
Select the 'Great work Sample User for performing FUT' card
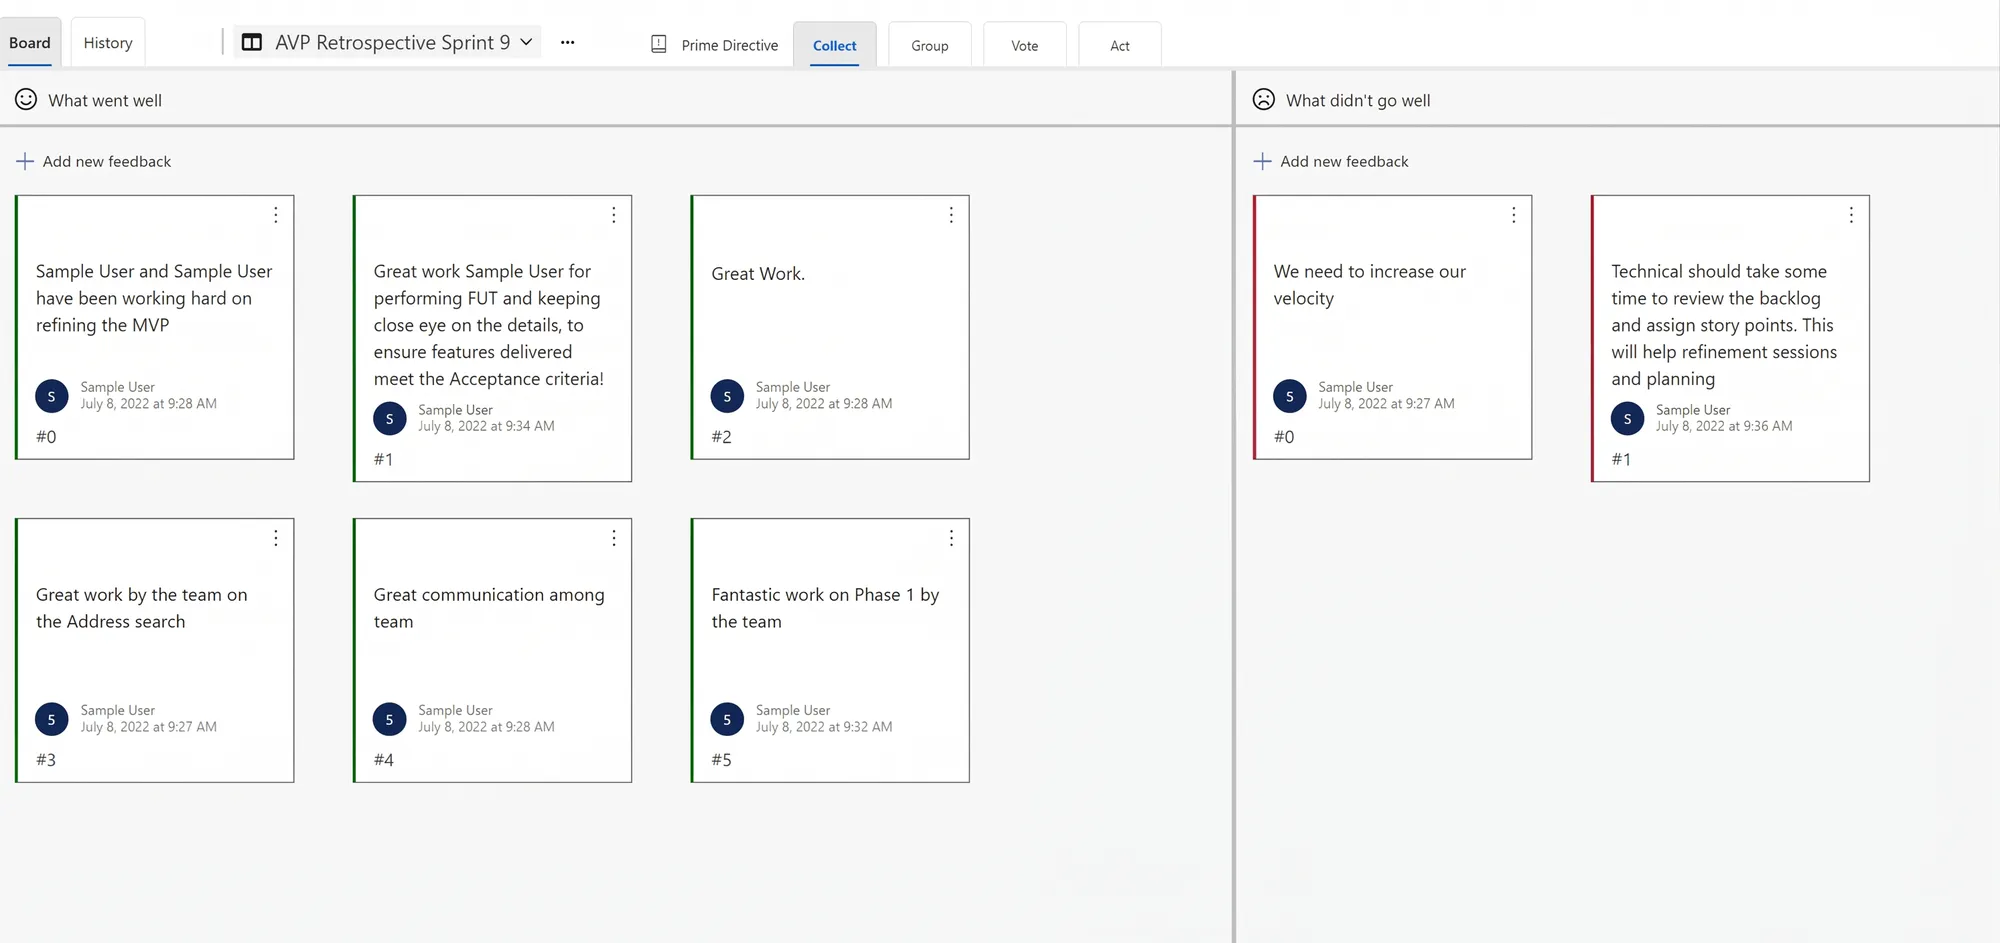pos(492,338)
